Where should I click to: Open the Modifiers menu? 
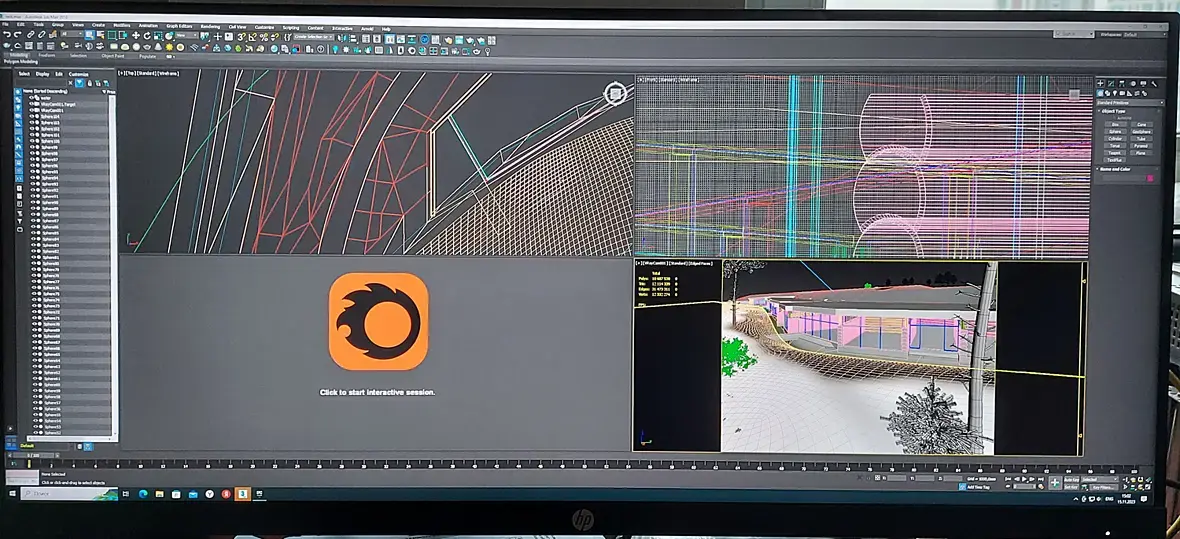(x=122, y=26)
